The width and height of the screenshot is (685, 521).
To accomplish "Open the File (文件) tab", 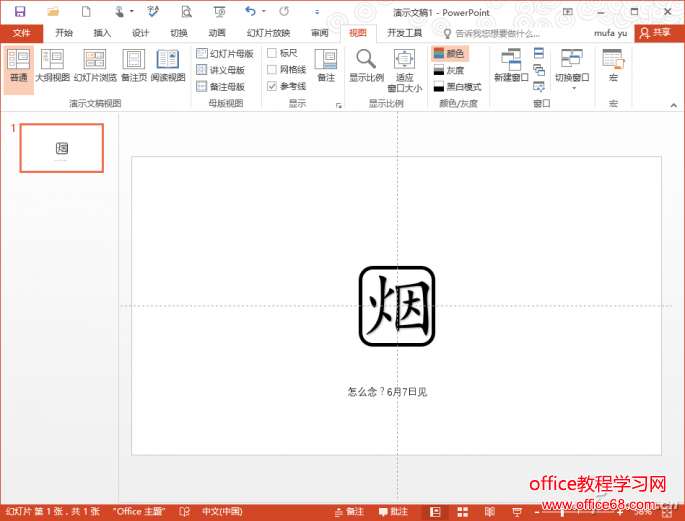I will [x=21, y=32].
